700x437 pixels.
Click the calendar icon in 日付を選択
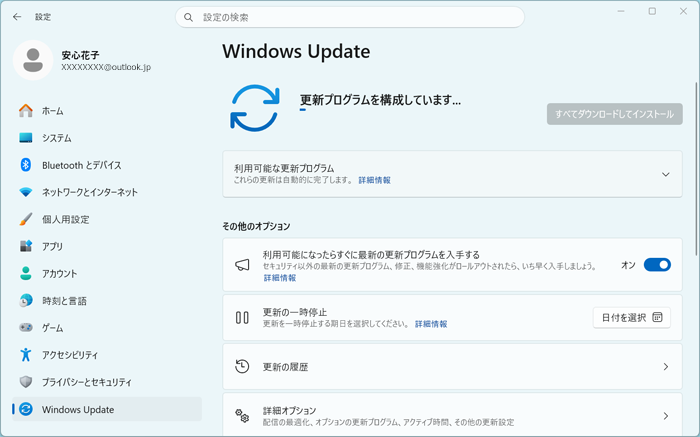(x=658, y=317)
